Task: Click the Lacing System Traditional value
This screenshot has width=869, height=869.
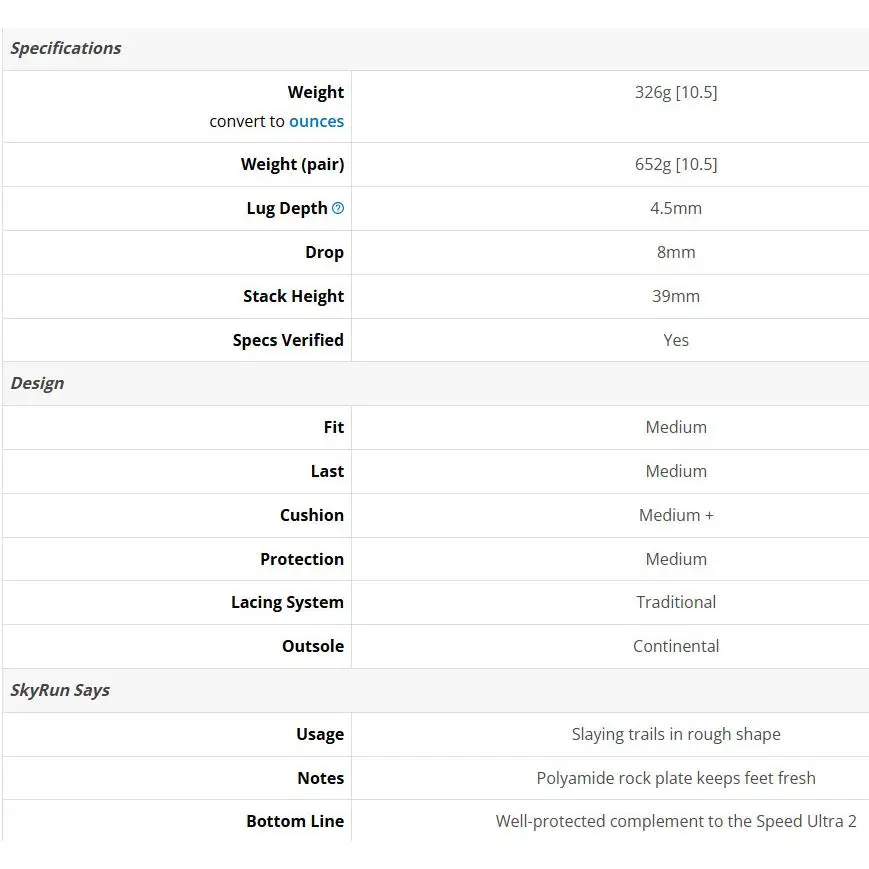Action: 676,602
